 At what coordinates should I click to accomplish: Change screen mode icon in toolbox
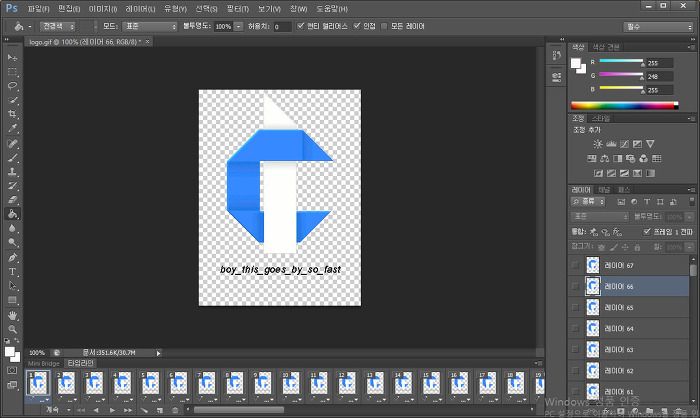(12, 385)
